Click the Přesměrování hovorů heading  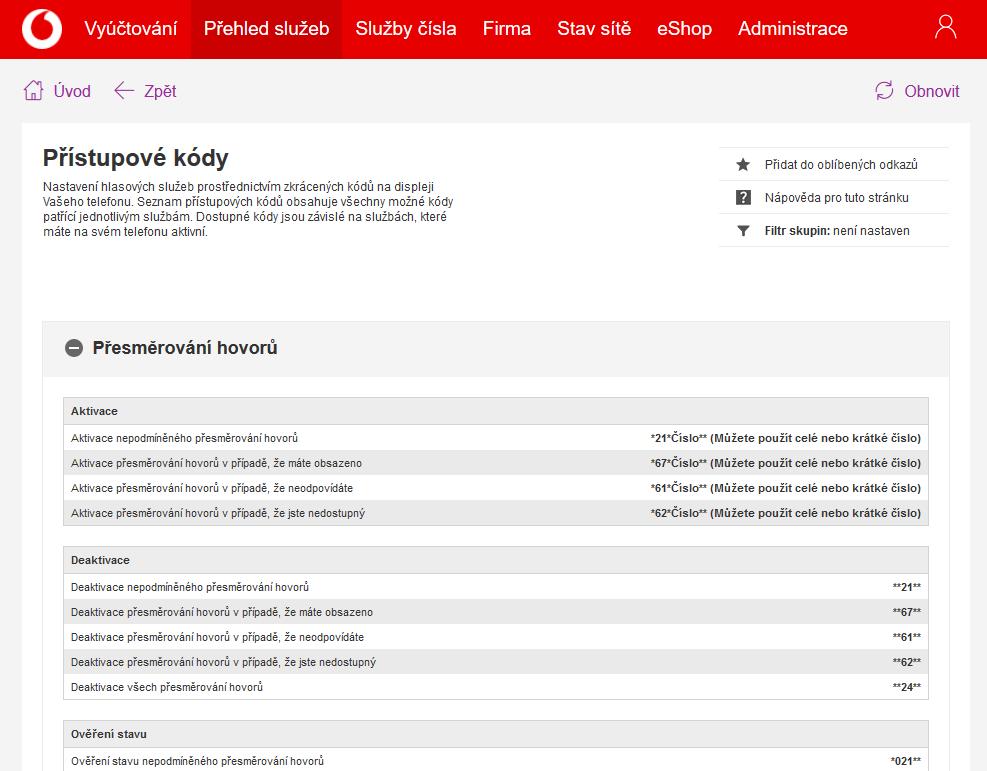185,348
